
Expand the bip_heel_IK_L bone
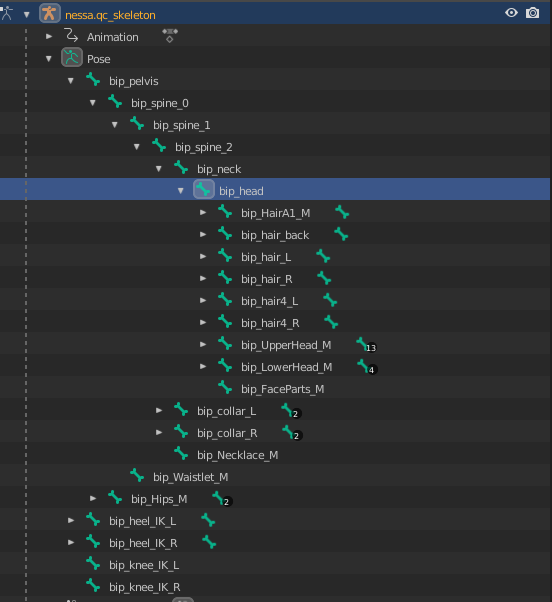(71, 520)
